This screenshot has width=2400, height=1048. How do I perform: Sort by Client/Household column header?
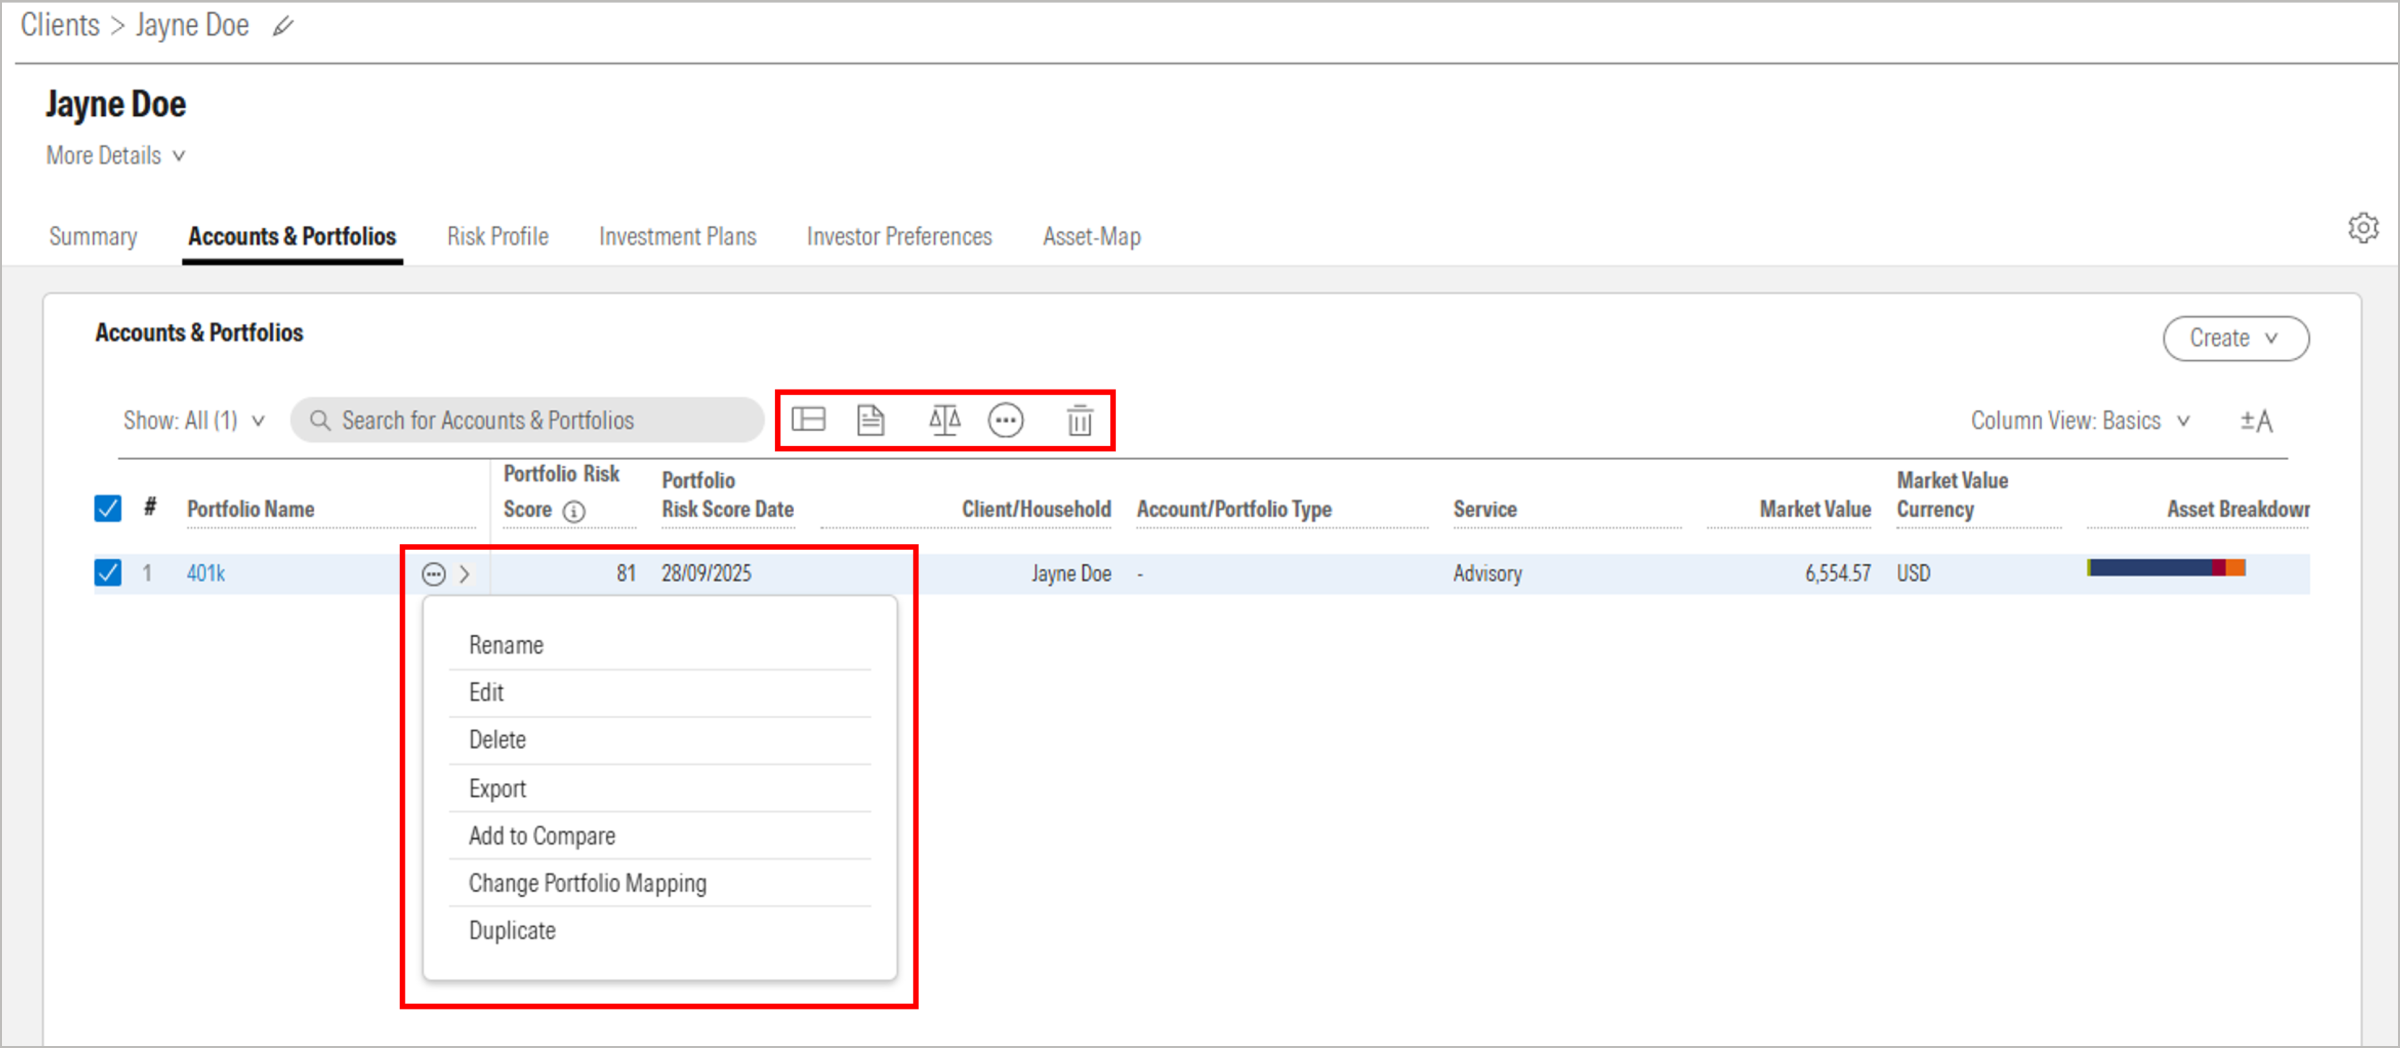click(x=1036, y=510)
